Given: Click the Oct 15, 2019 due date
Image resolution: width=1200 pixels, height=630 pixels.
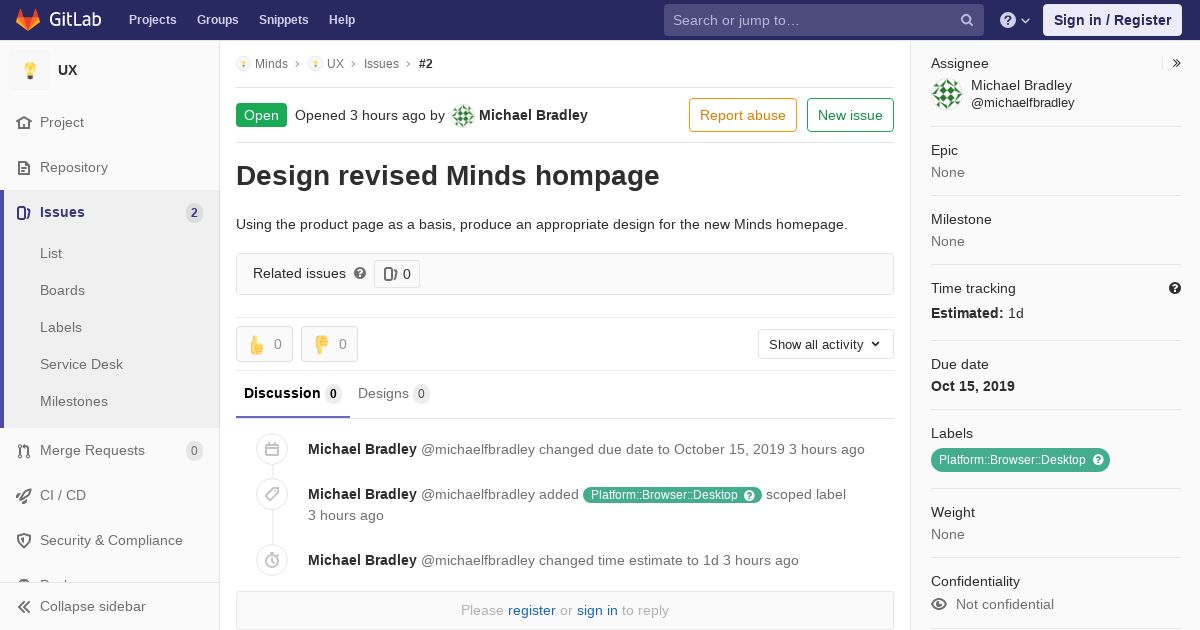Looking at the screenshot, I should click(x=973, y=386).
